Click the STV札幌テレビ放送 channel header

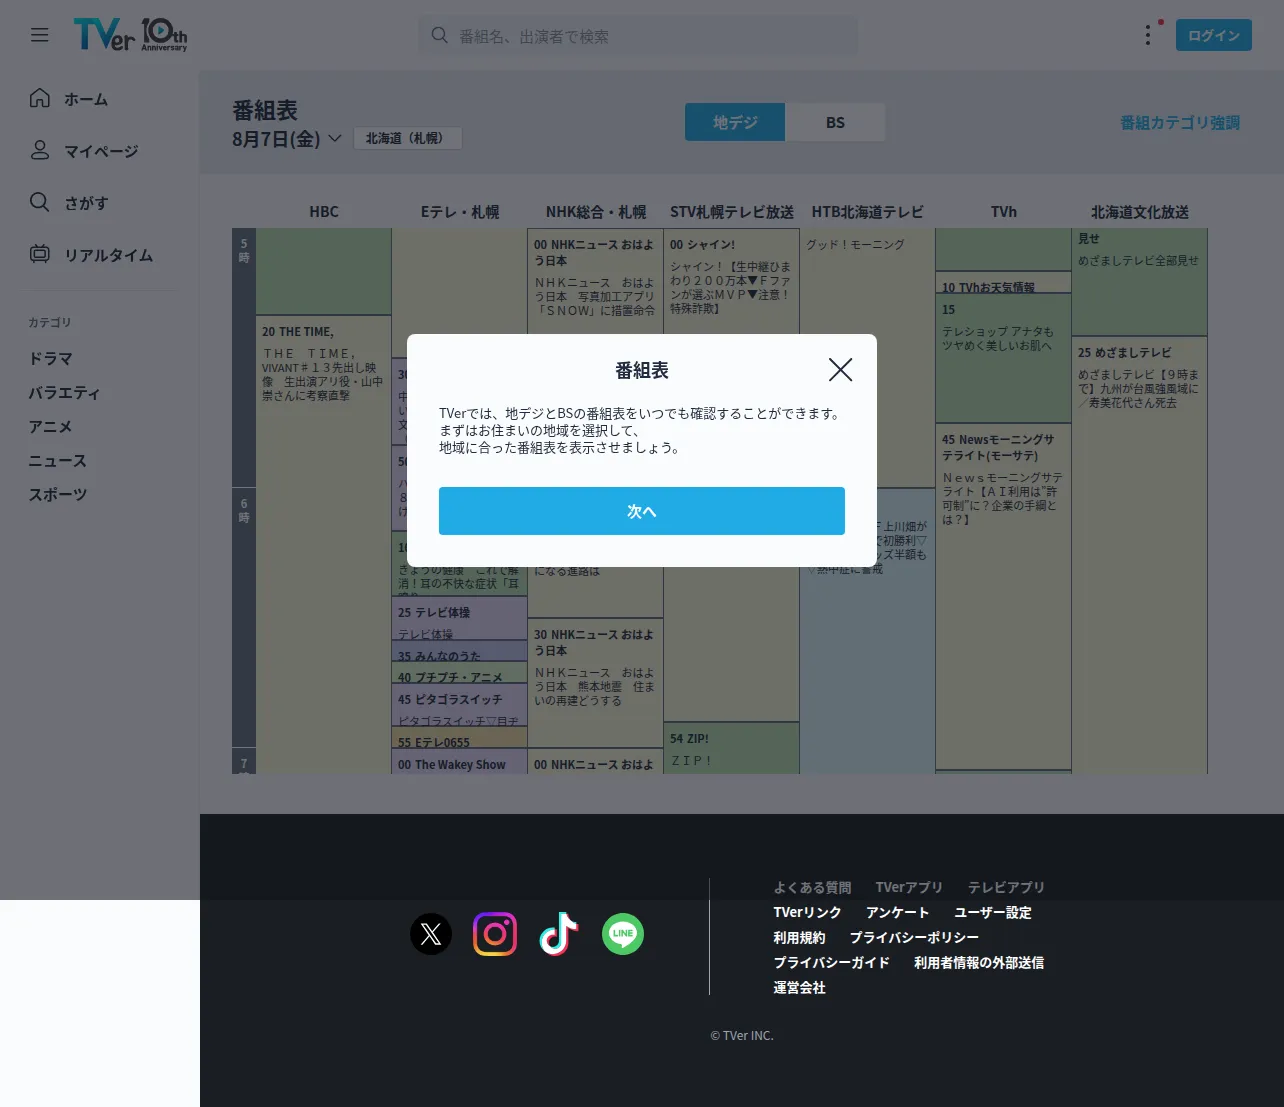click(x=732, y=212)
